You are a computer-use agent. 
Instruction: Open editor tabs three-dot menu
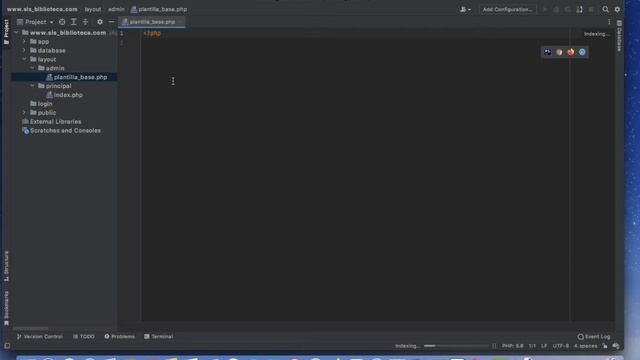click(x=609, y=22)
